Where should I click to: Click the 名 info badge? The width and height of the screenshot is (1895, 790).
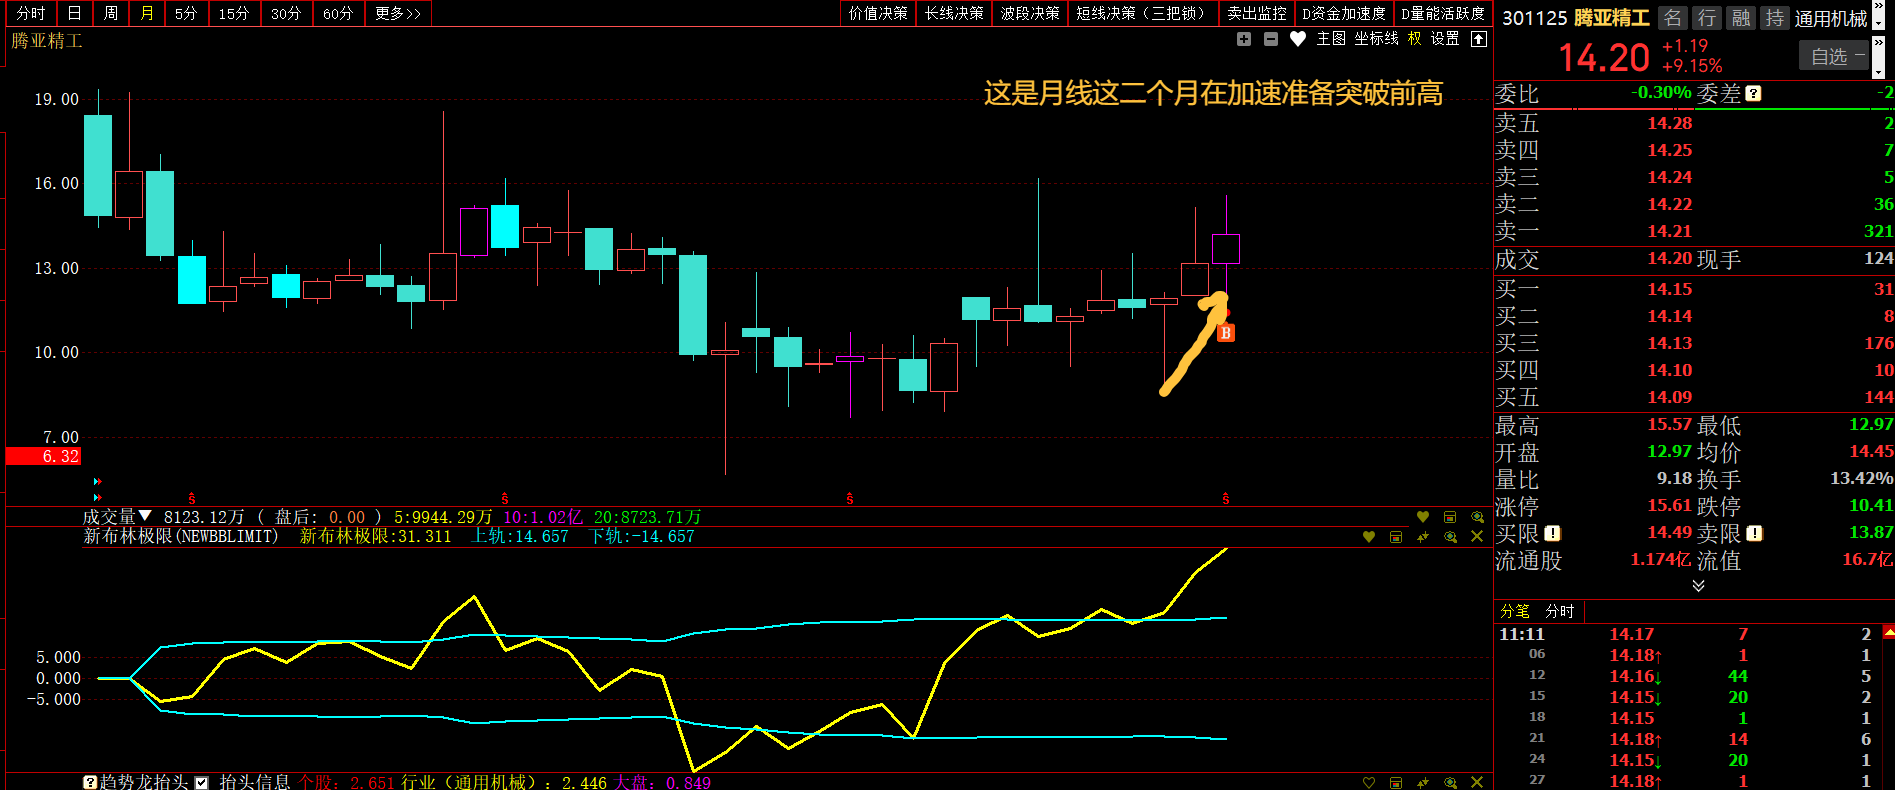pos(1673,18)
